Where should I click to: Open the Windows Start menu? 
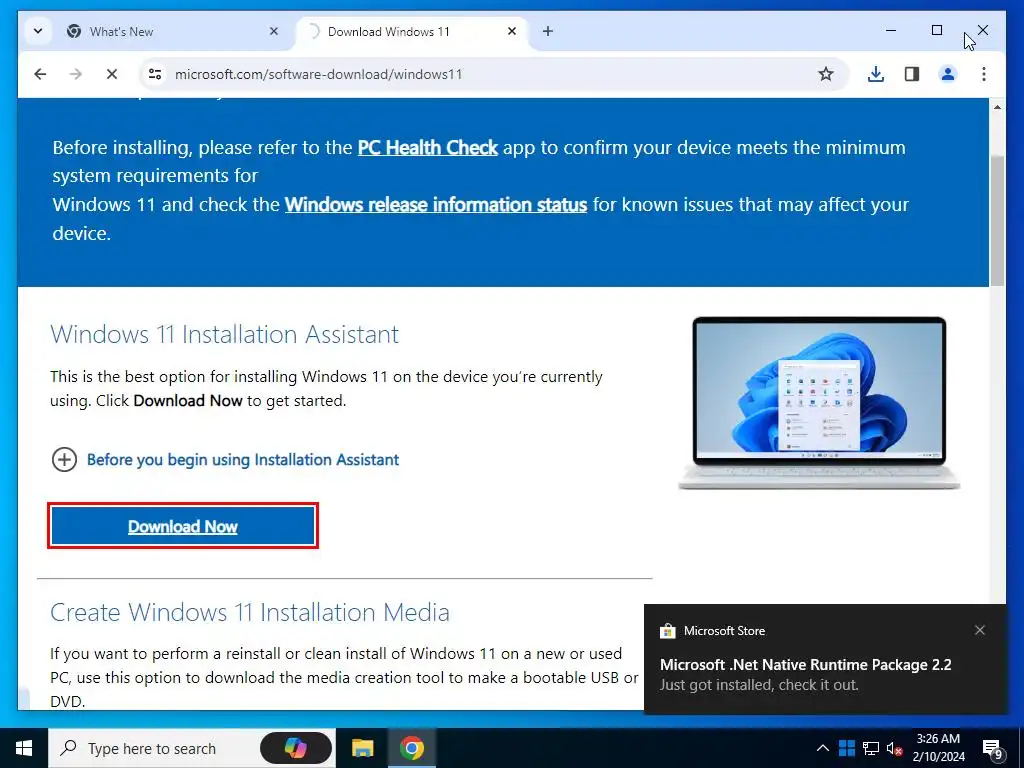point(24,748)
